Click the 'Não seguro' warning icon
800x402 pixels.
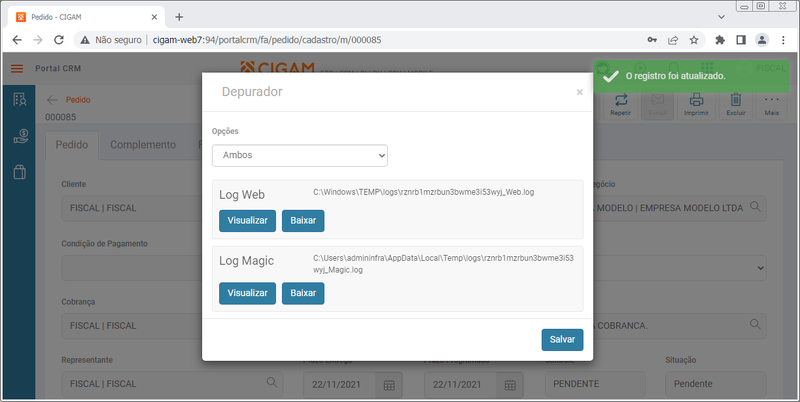pos(85,40)
